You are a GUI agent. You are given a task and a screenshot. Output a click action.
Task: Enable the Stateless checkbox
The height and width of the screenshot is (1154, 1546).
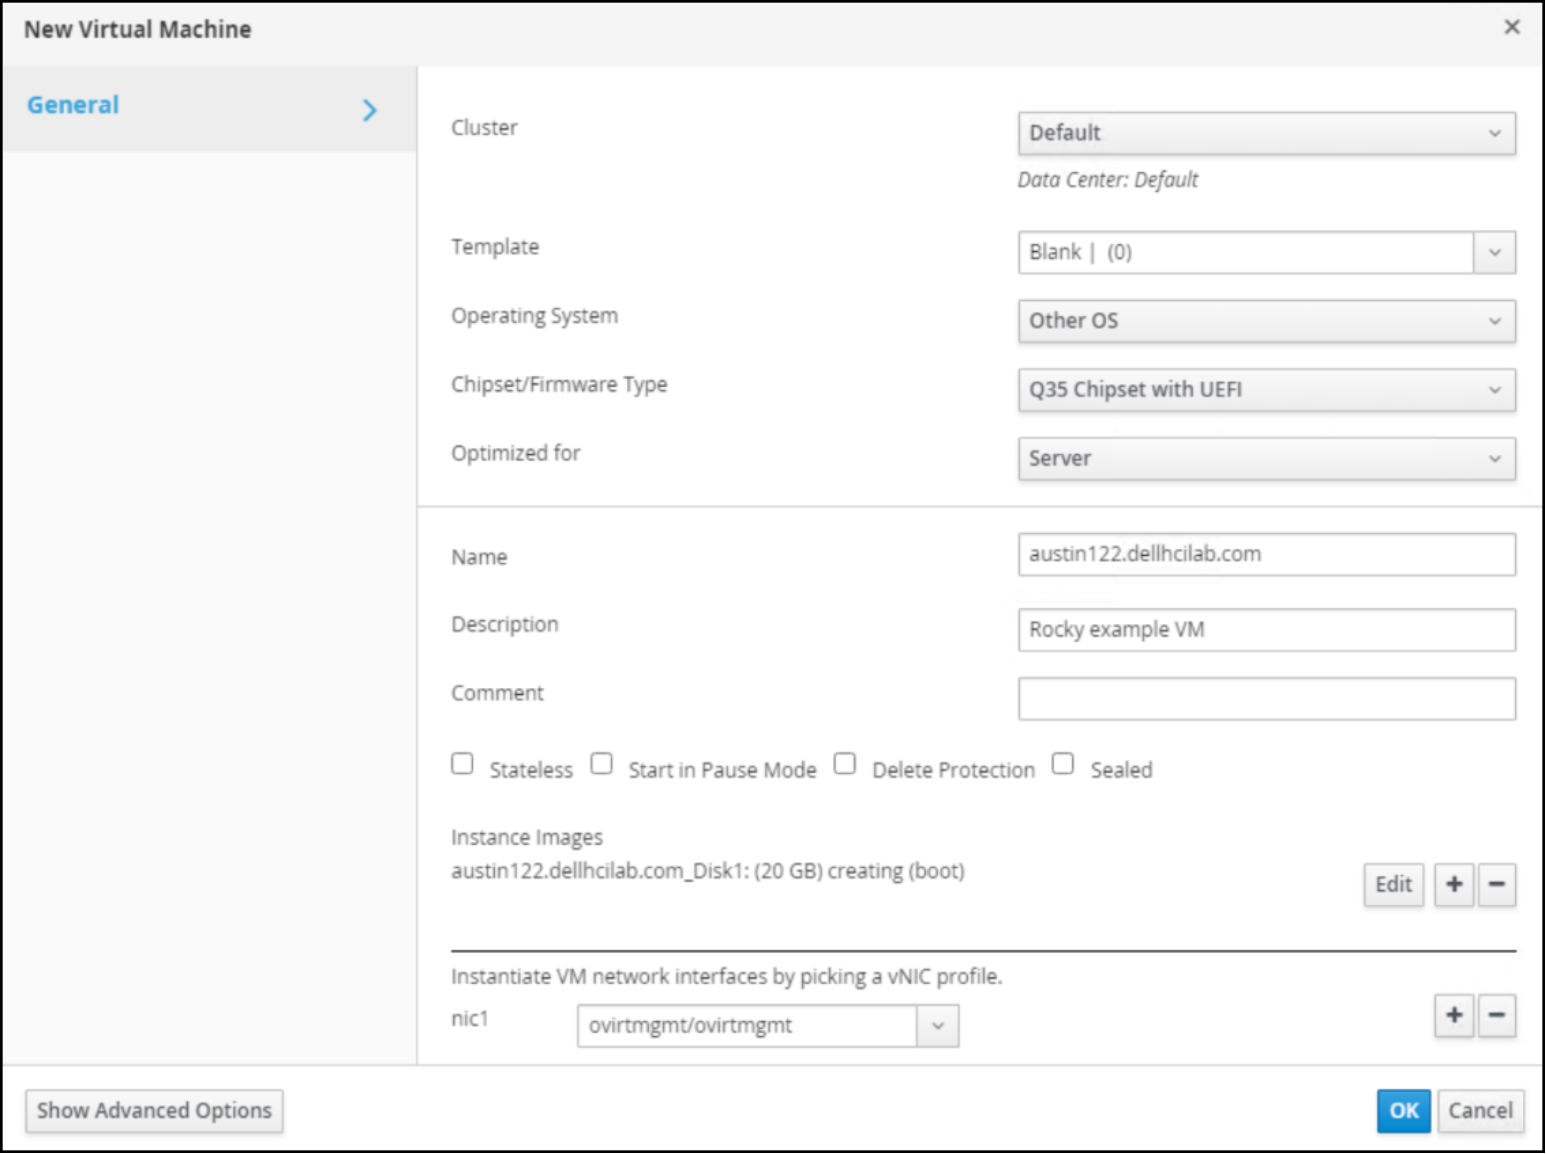[x=462, y=763]
